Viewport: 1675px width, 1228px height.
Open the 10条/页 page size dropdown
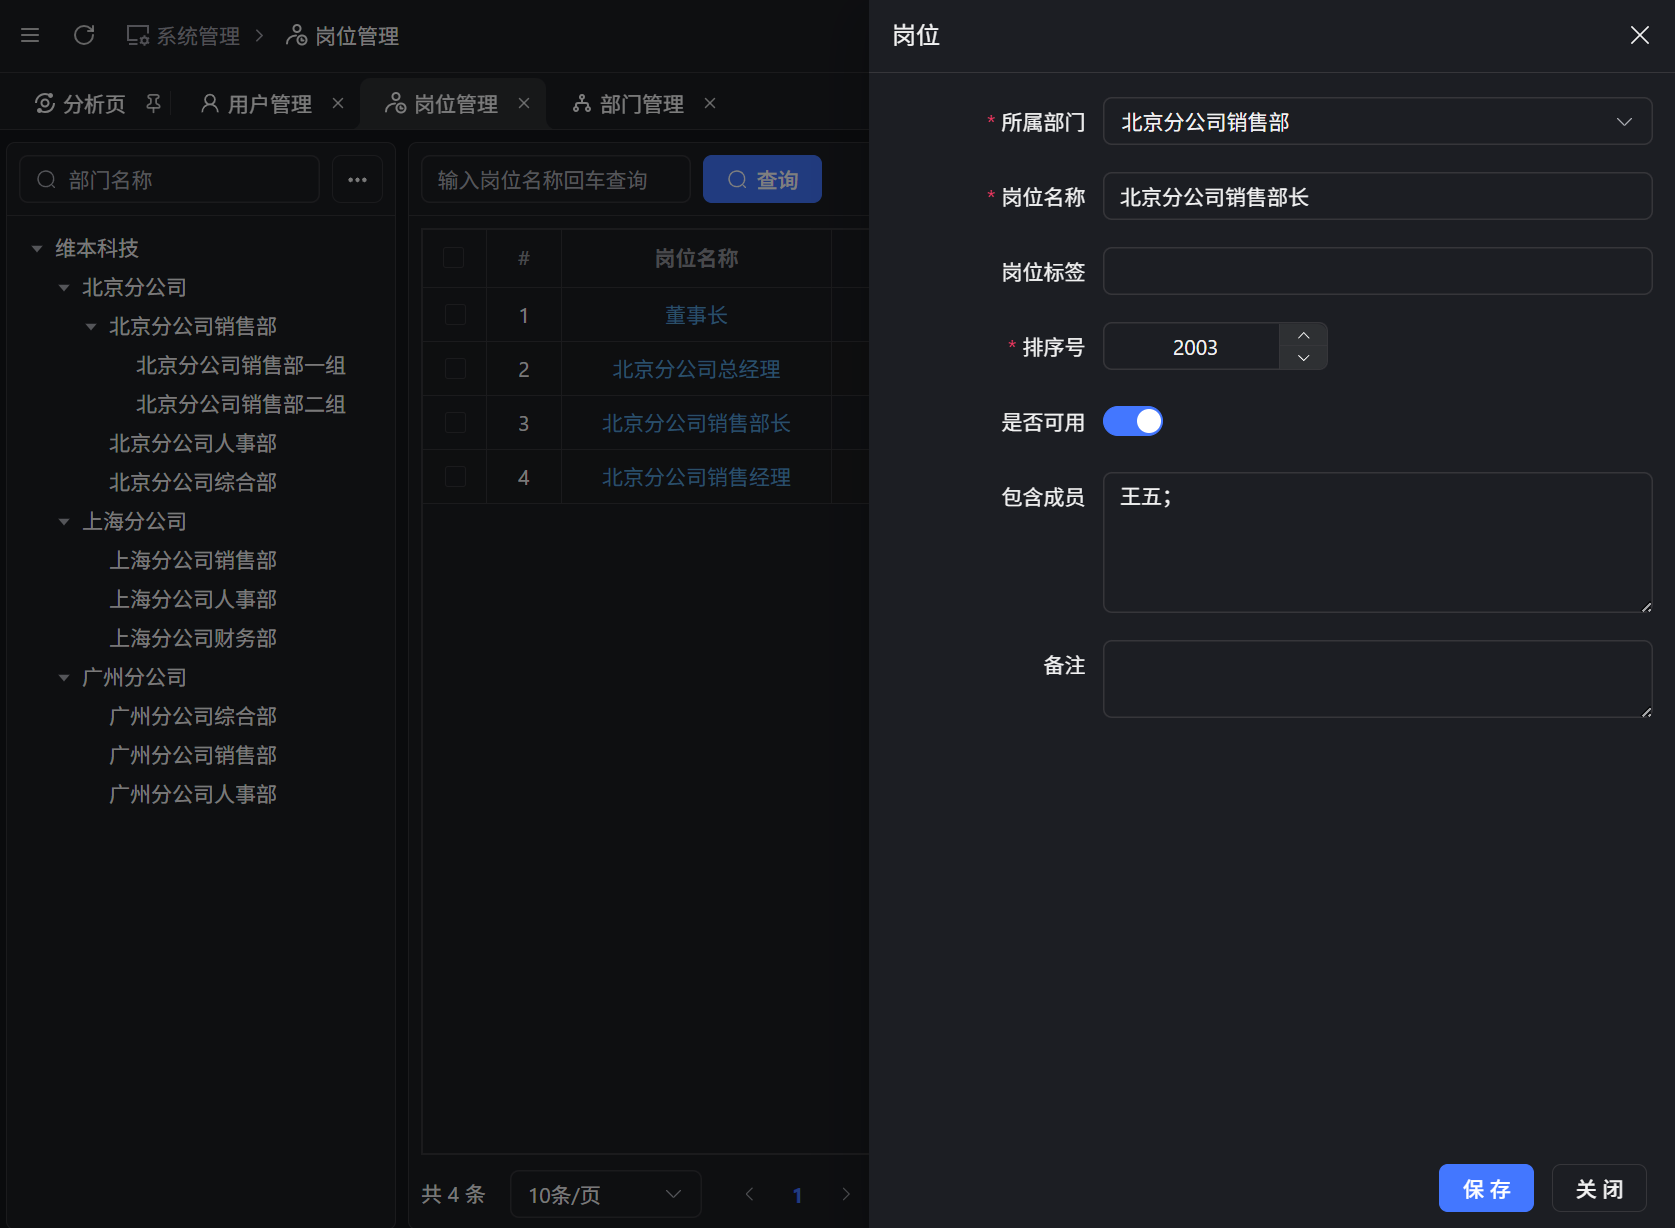[604, 1194]
